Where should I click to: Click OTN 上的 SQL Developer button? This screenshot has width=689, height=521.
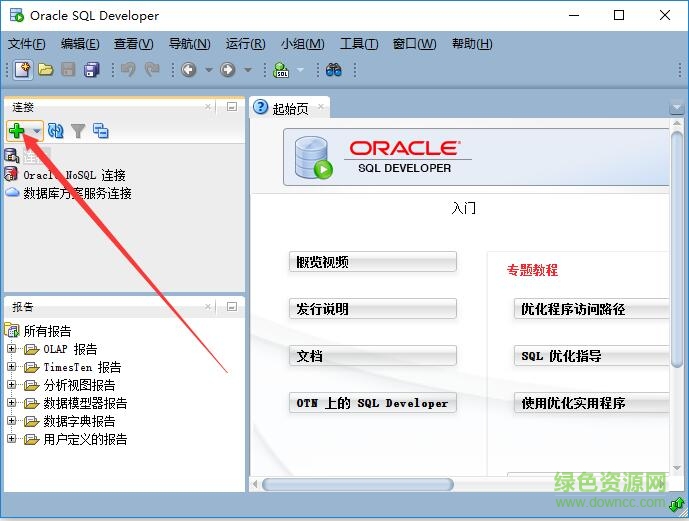tap(373, 402)
